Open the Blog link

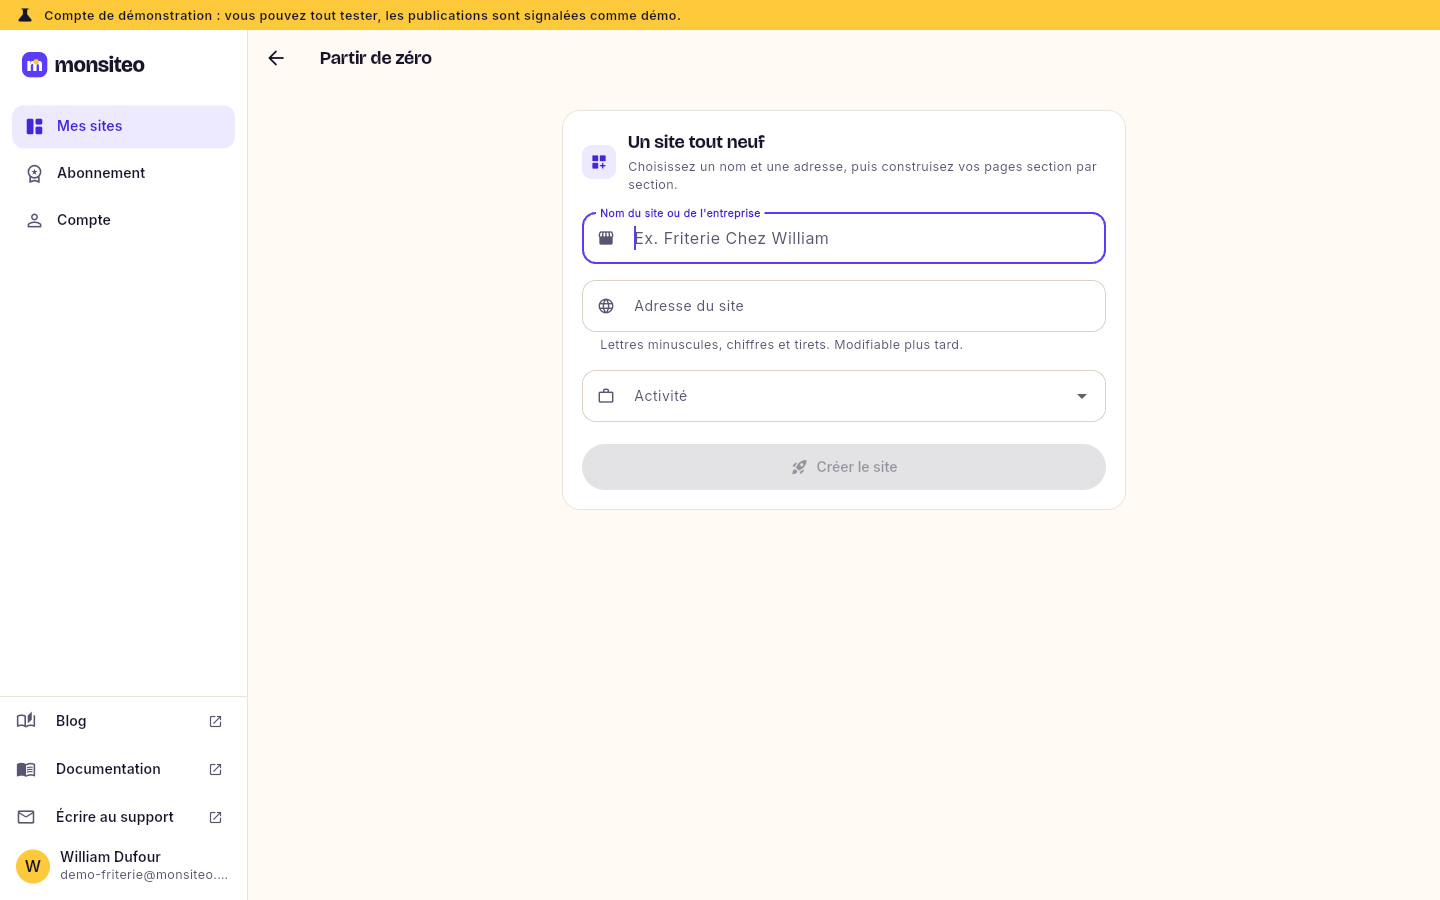point(123,721)
